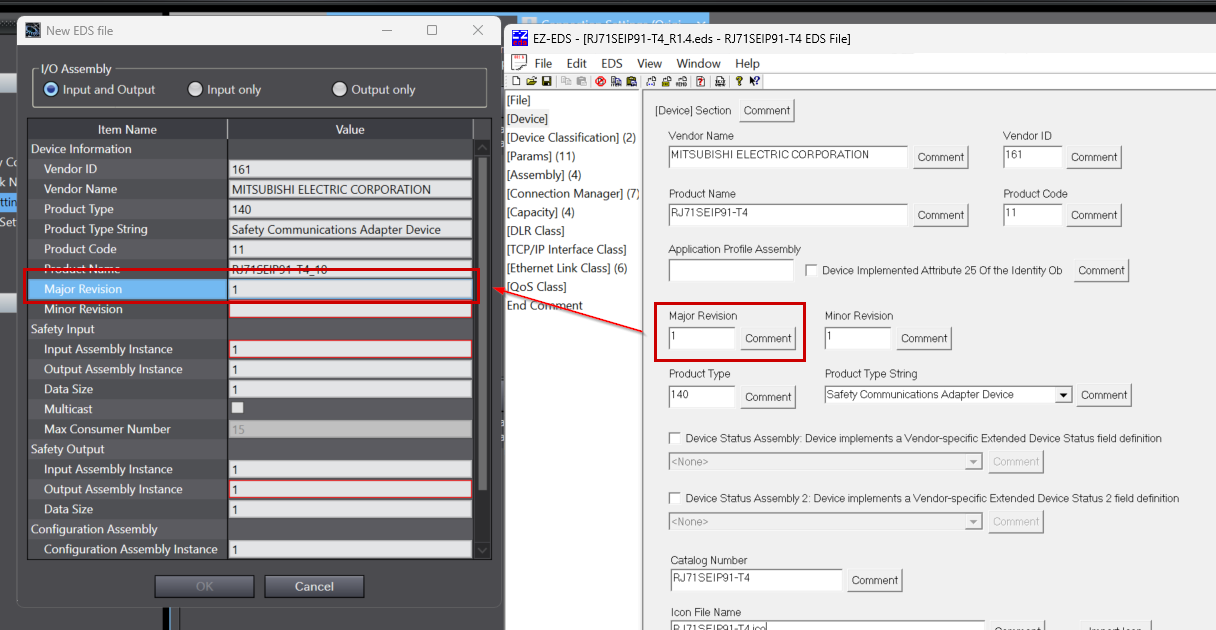
Task: Toggle the Multicast checkbox
Action: [x=237, y=408]
